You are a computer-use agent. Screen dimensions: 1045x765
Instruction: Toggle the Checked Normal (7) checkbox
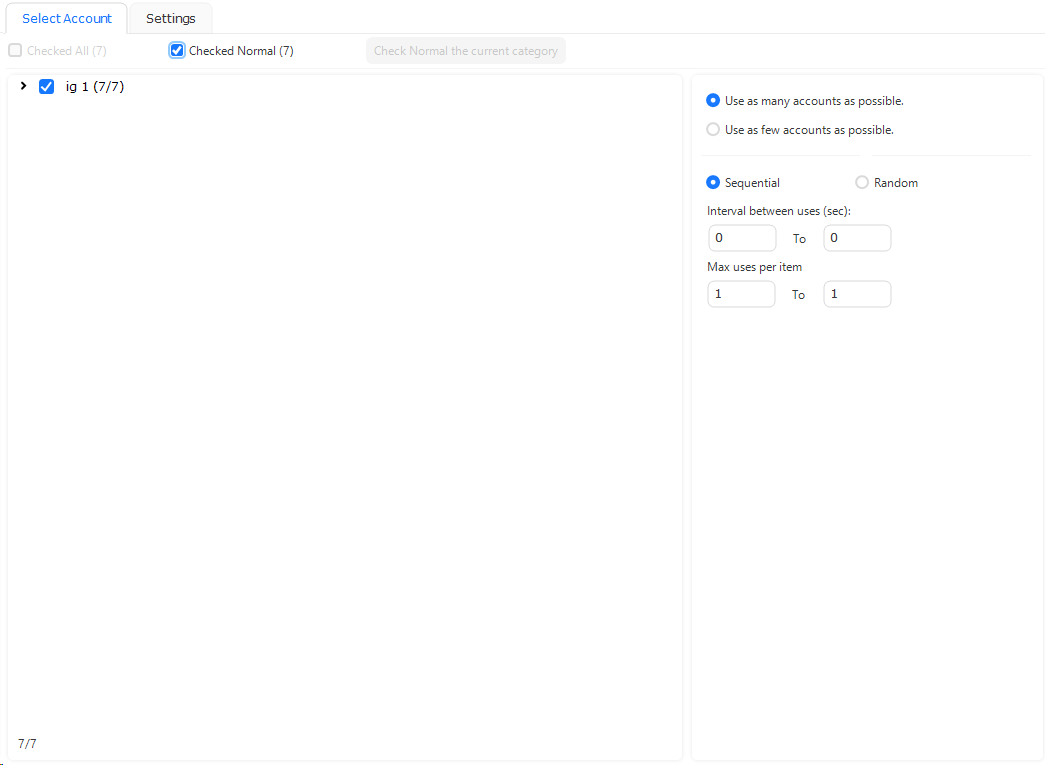click(x=177, y=50)
